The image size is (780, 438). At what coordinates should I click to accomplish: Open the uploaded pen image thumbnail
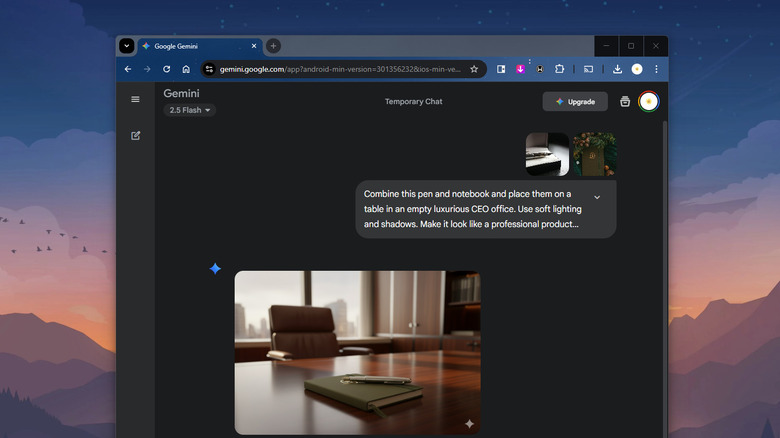(547, 154)
